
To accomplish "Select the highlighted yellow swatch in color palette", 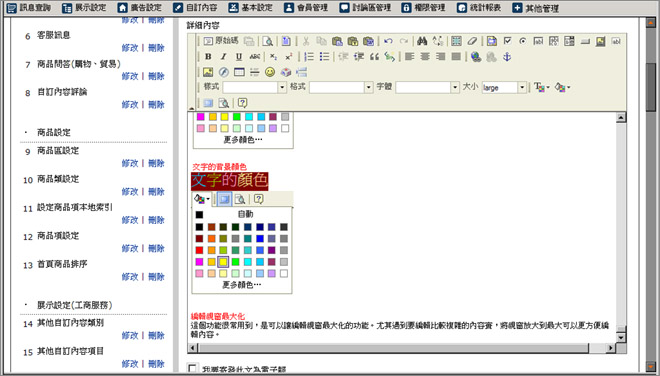I will [x=223, y=262].
